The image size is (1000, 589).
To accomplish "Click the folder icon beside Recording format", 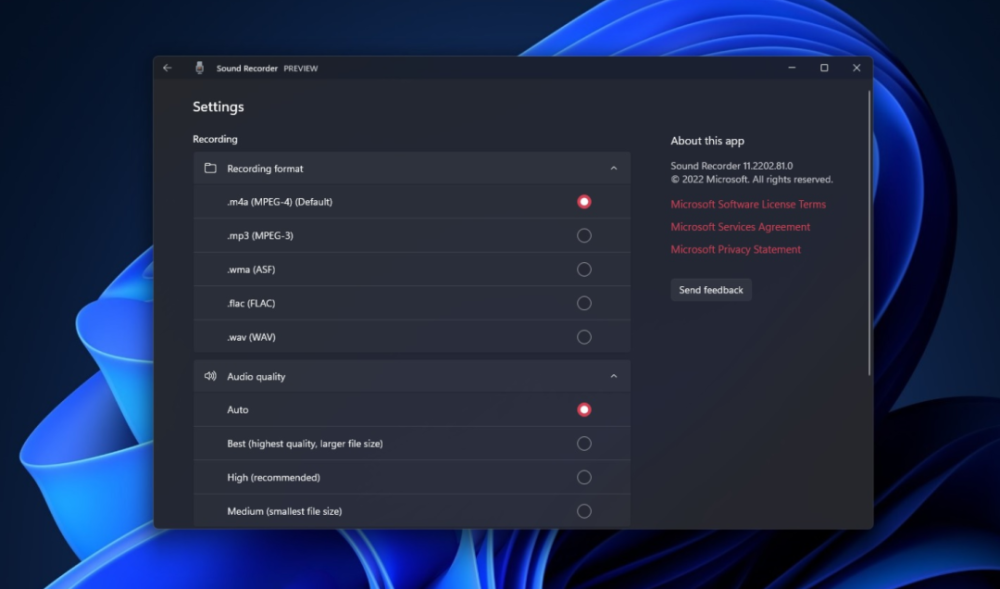I will [x=210, y=168].
